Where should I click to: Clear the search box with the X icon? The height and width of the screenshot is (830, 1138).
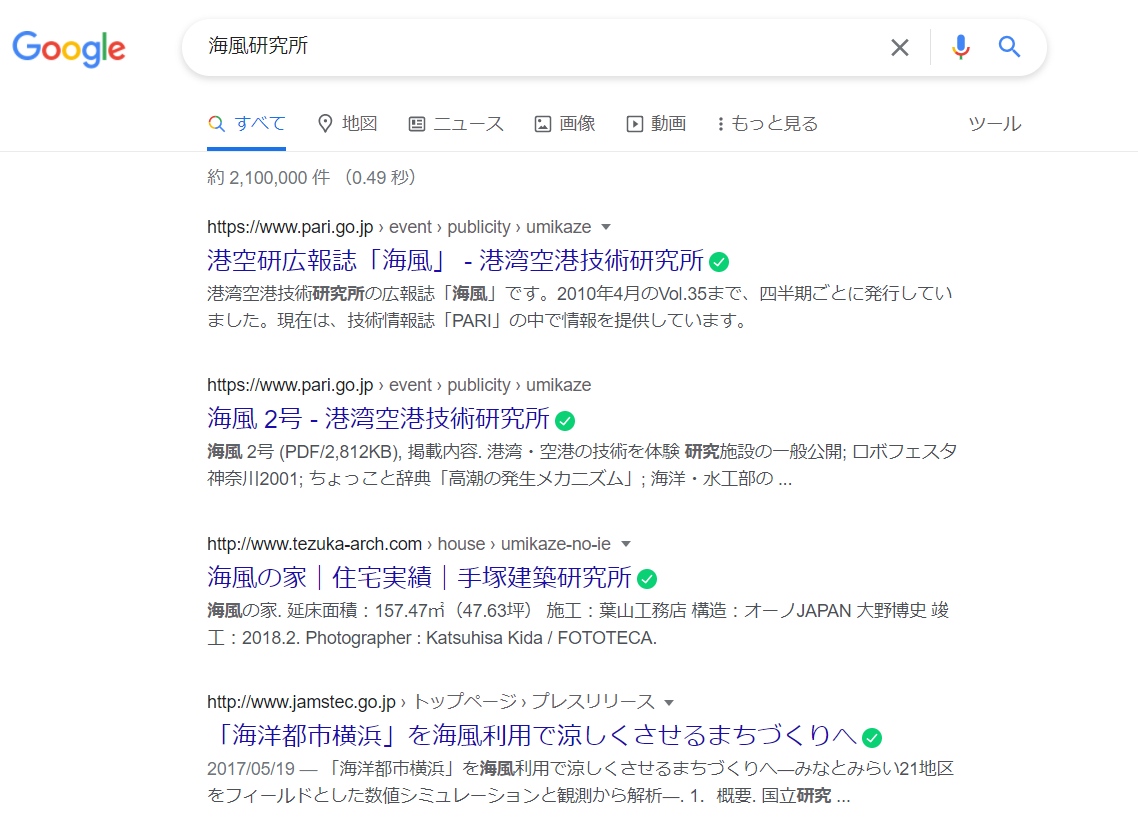pos(899,47)
